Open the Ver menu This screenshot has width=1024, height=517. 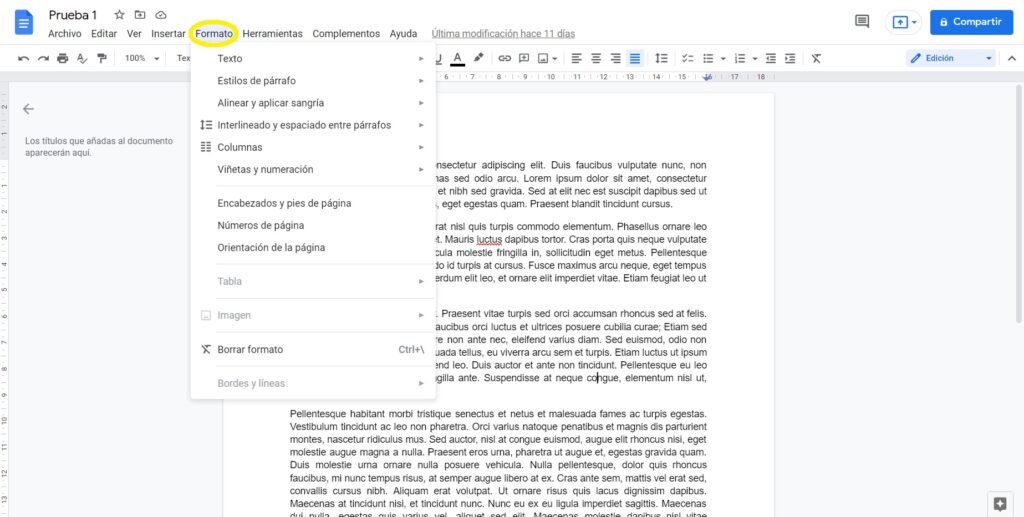point(134,33)
